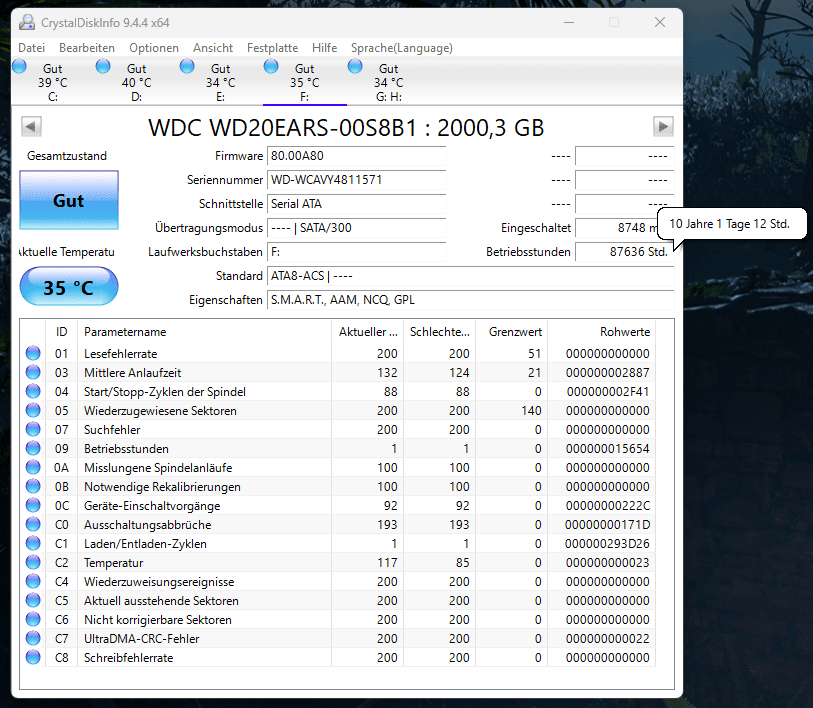Click status orb for Nicht korrigierbare Sektoren
Image resolution: width=813 pixels, height=708 pixels.
point(33,619)
